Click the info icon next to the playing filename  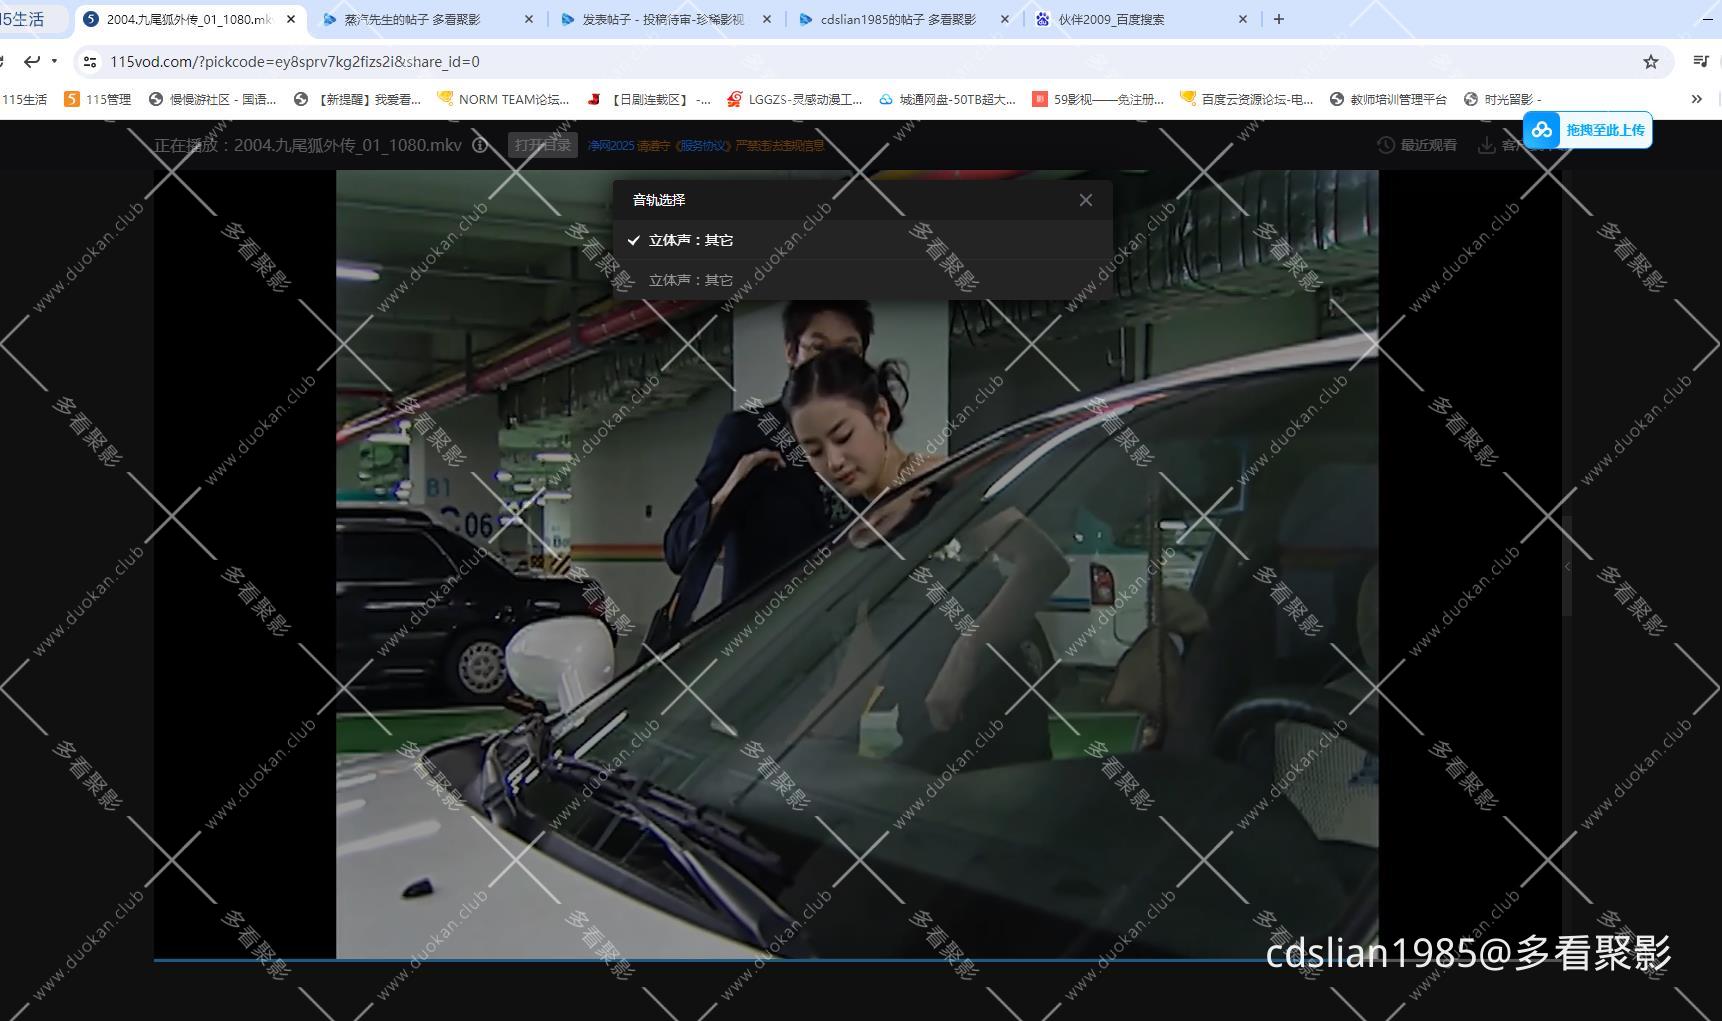pos(480,145)
